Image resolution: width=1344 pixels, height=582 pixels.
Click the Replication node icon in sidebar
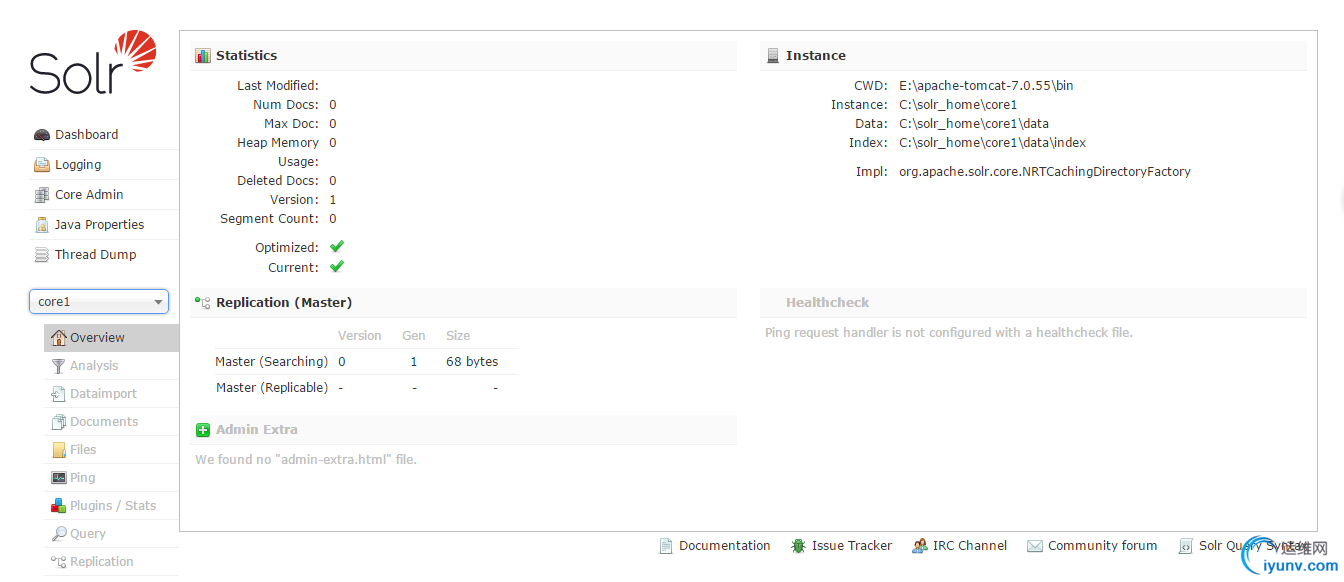59,562
